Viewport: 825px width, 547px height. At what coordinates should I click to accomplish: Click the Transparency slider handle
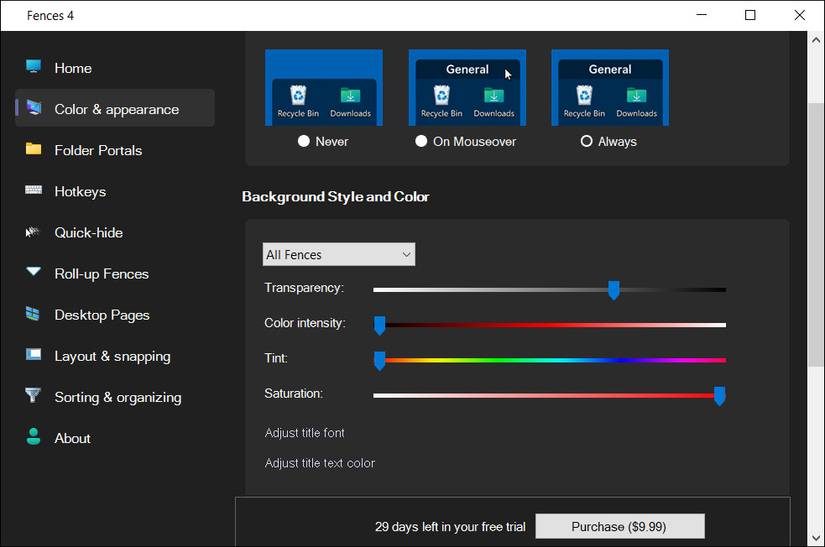tap(614, 290)
